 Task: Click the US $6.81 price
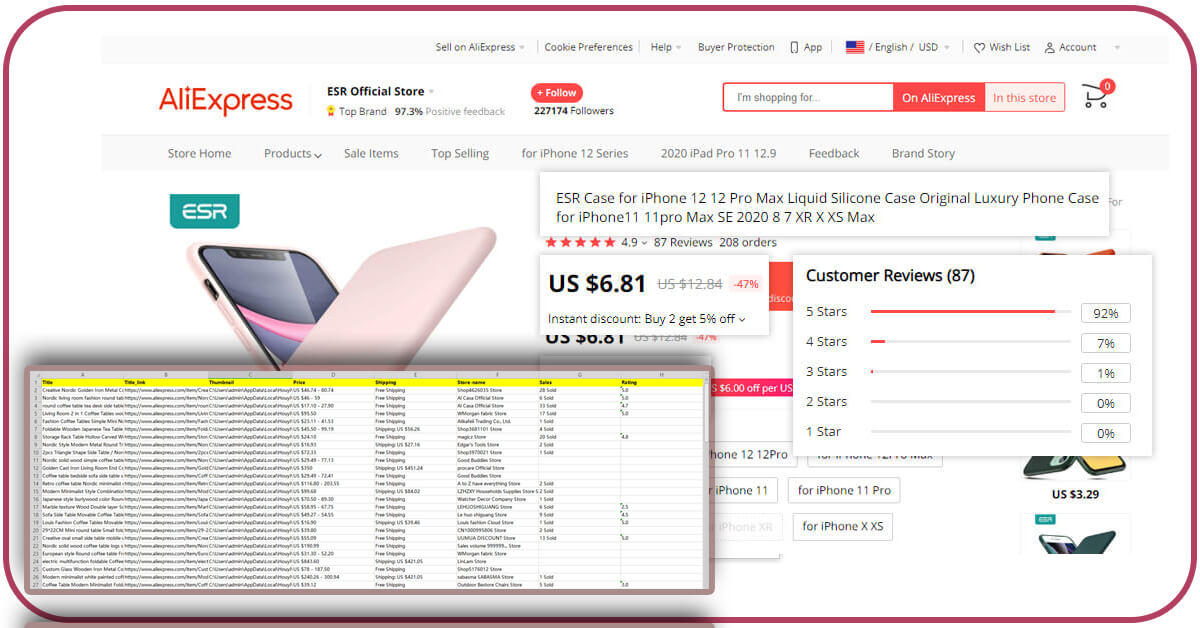[597, 283]
